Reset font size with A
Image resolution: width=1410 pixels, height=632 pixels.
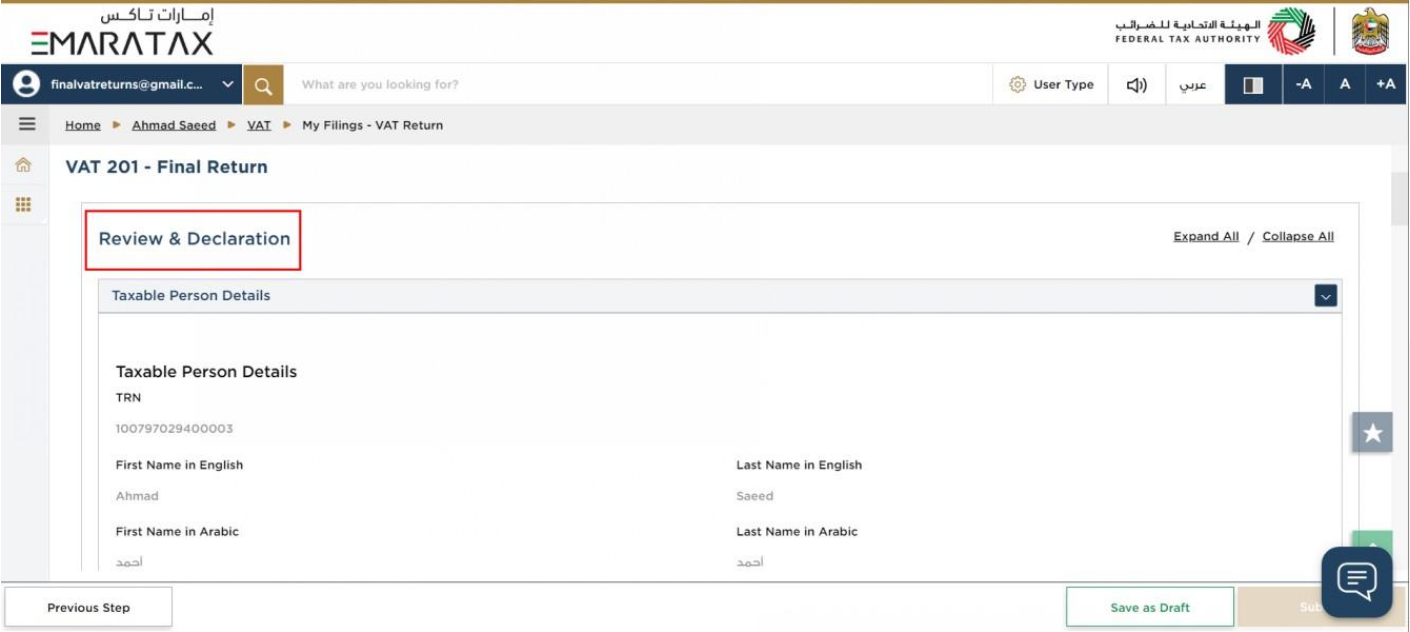pos(1345,85)
